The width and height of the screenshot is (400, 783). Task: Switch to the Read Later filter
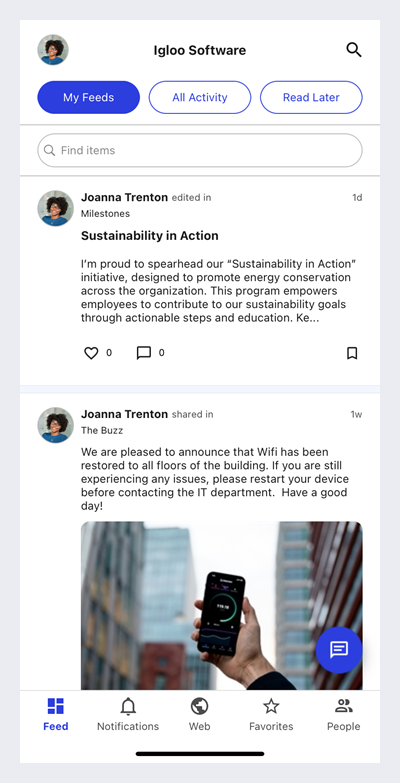[311, 97]
